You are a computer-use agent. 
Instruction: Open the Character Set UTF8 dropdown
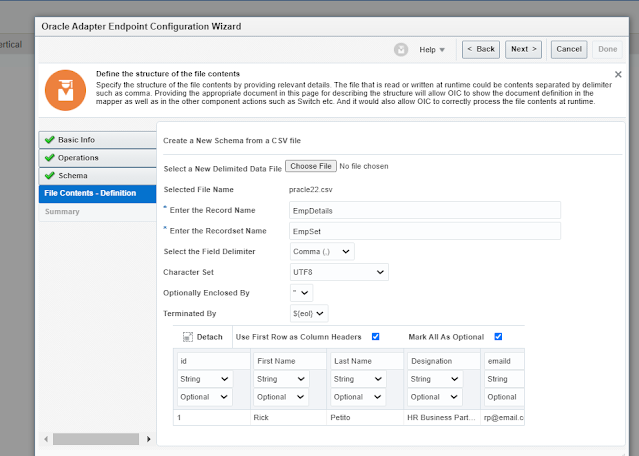(x=339, y=272)
